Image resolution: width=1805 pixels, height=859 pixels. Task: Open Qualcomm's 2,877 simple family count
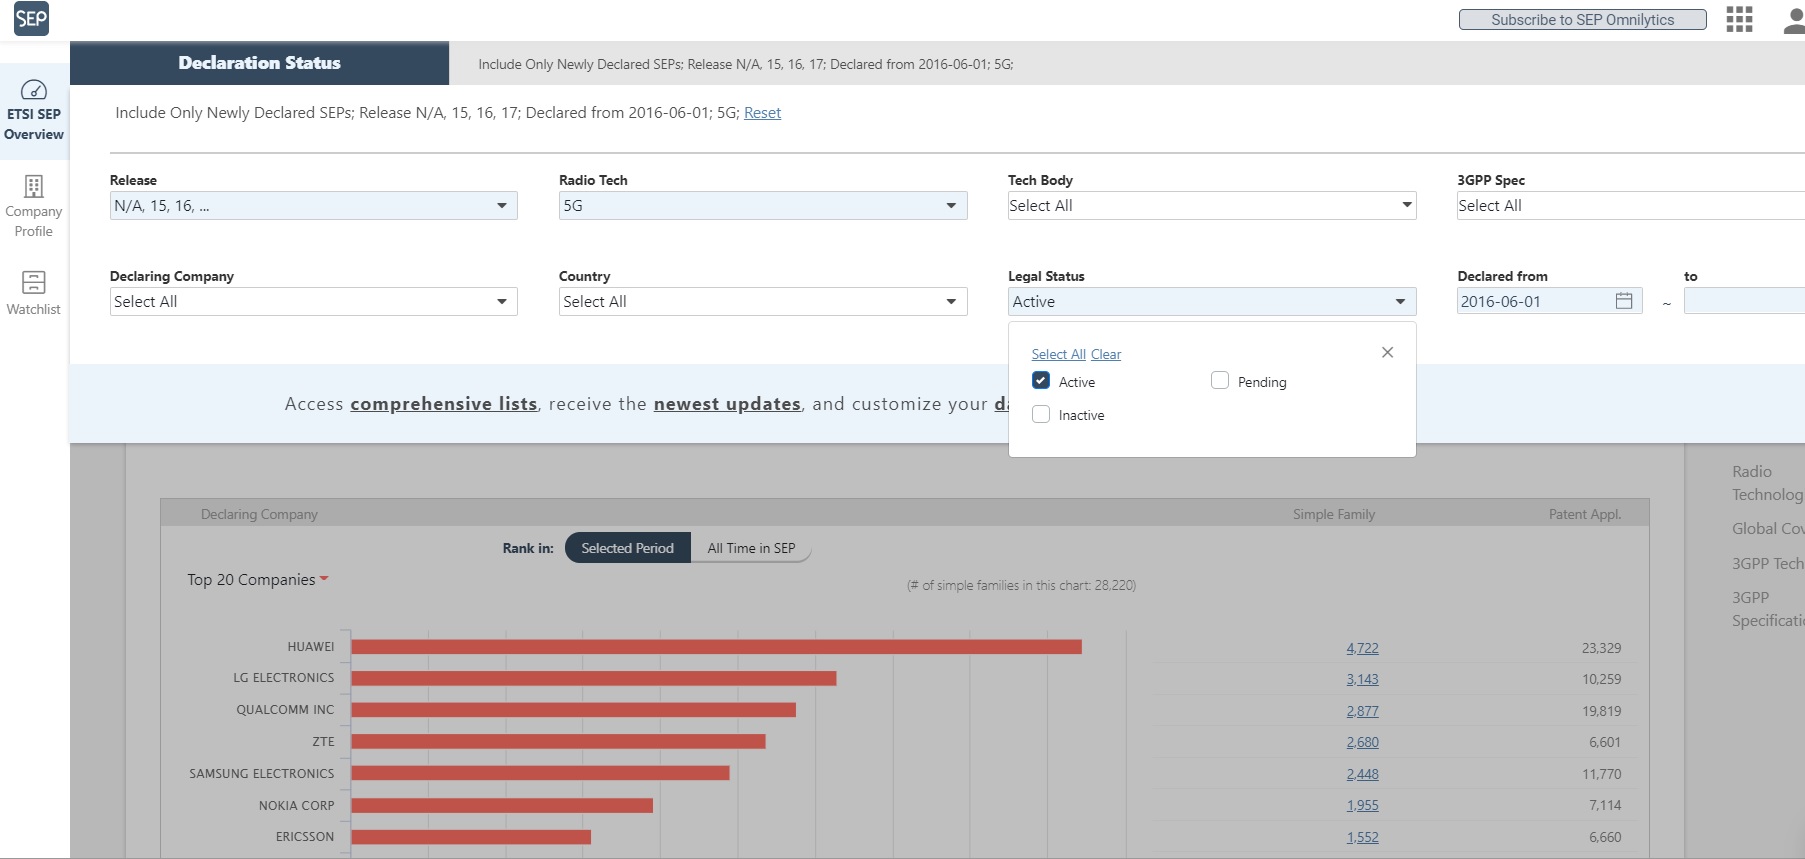(1362, 711)
